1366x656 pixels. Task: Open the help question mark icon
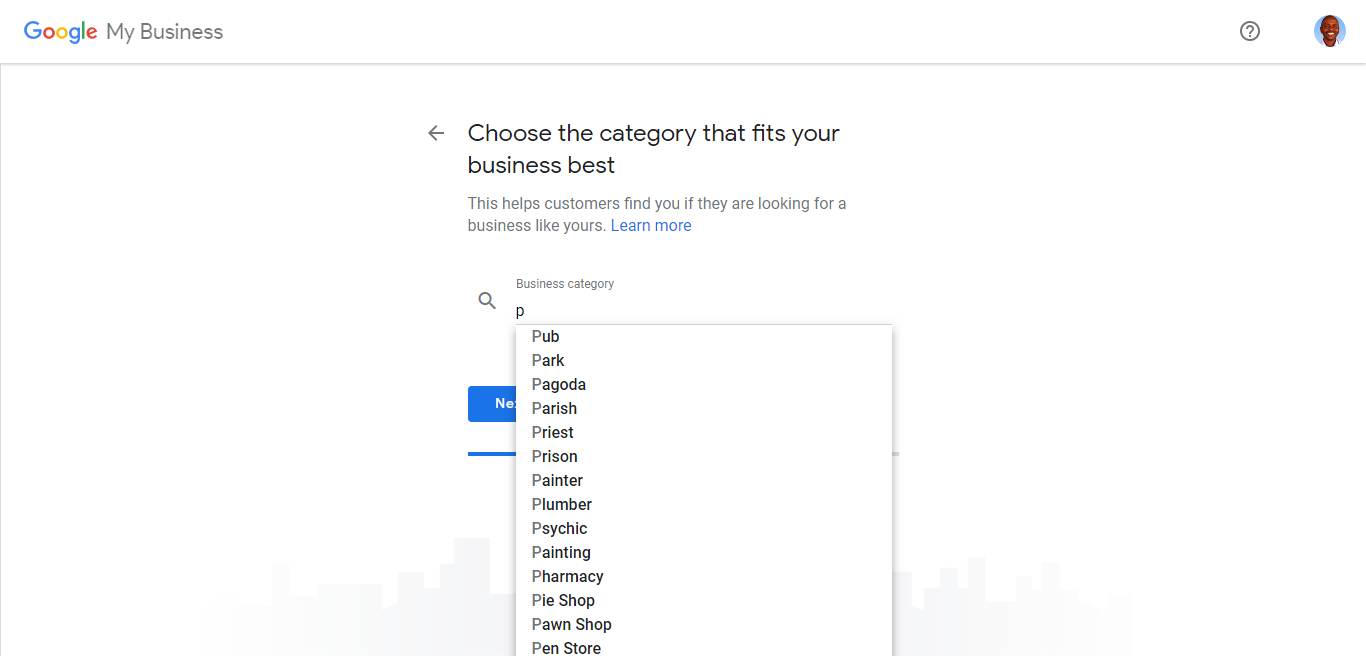[x=1250, y=31]
